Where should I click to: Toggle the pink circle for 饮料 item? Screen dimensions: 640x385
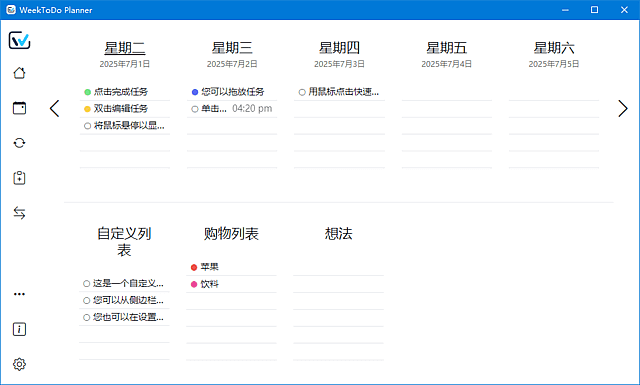point(194,284)
